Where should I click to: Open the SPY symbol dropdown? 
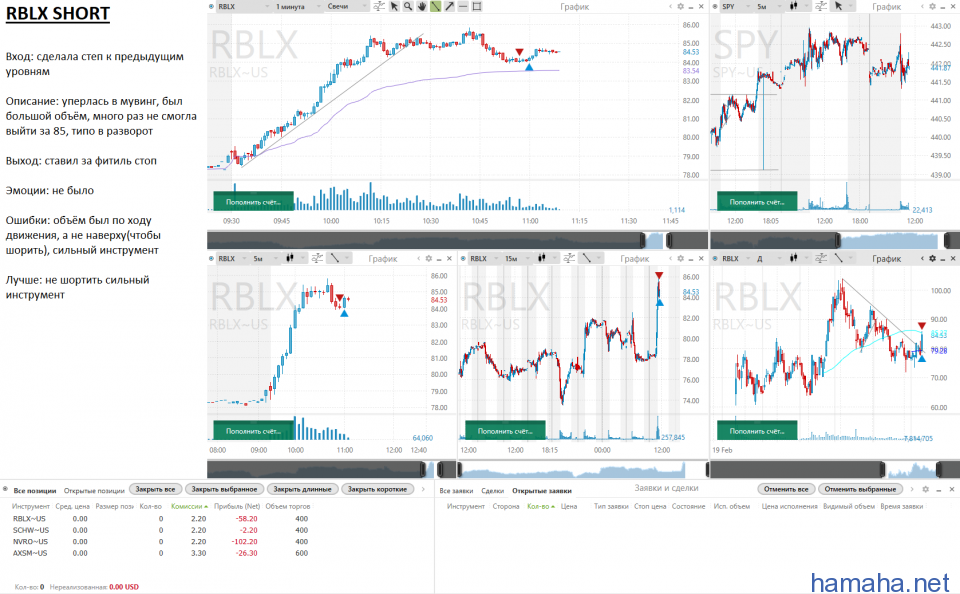click(x=737, y=7)
